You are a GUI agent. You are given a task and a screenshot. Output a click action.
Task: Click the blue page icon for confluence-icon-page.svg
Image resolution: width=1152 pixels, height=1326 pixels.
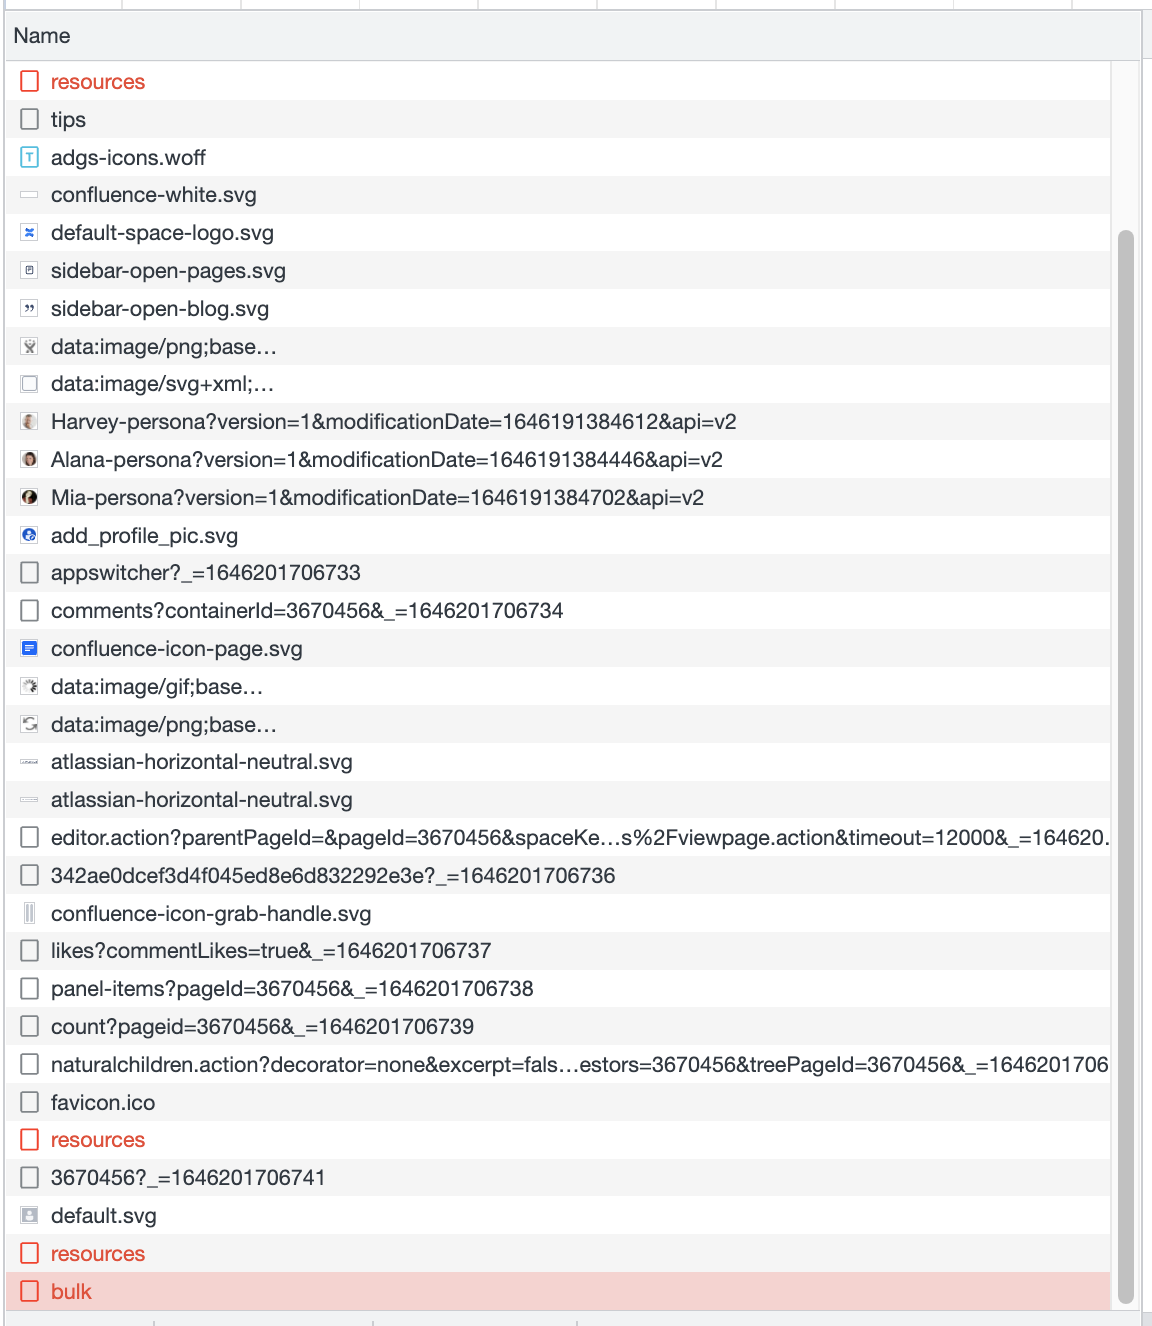pyautogui.click(x=30, y=649)
